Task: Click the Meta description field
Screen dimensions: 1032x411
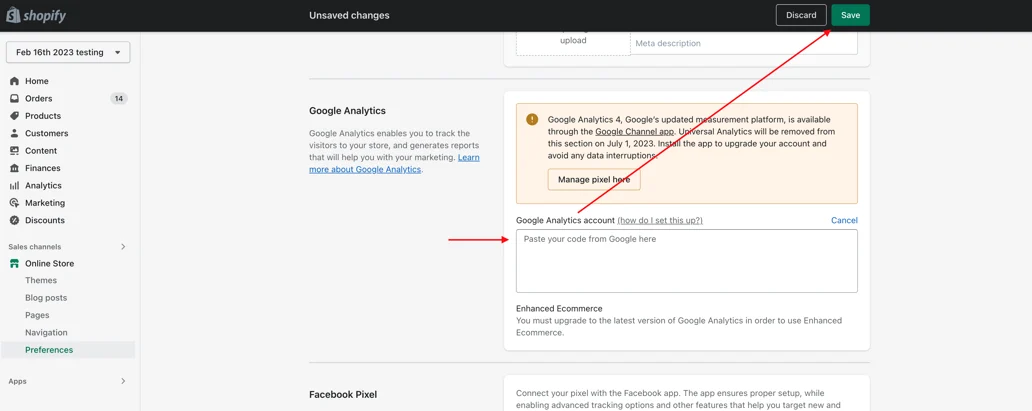Action: 744,43
